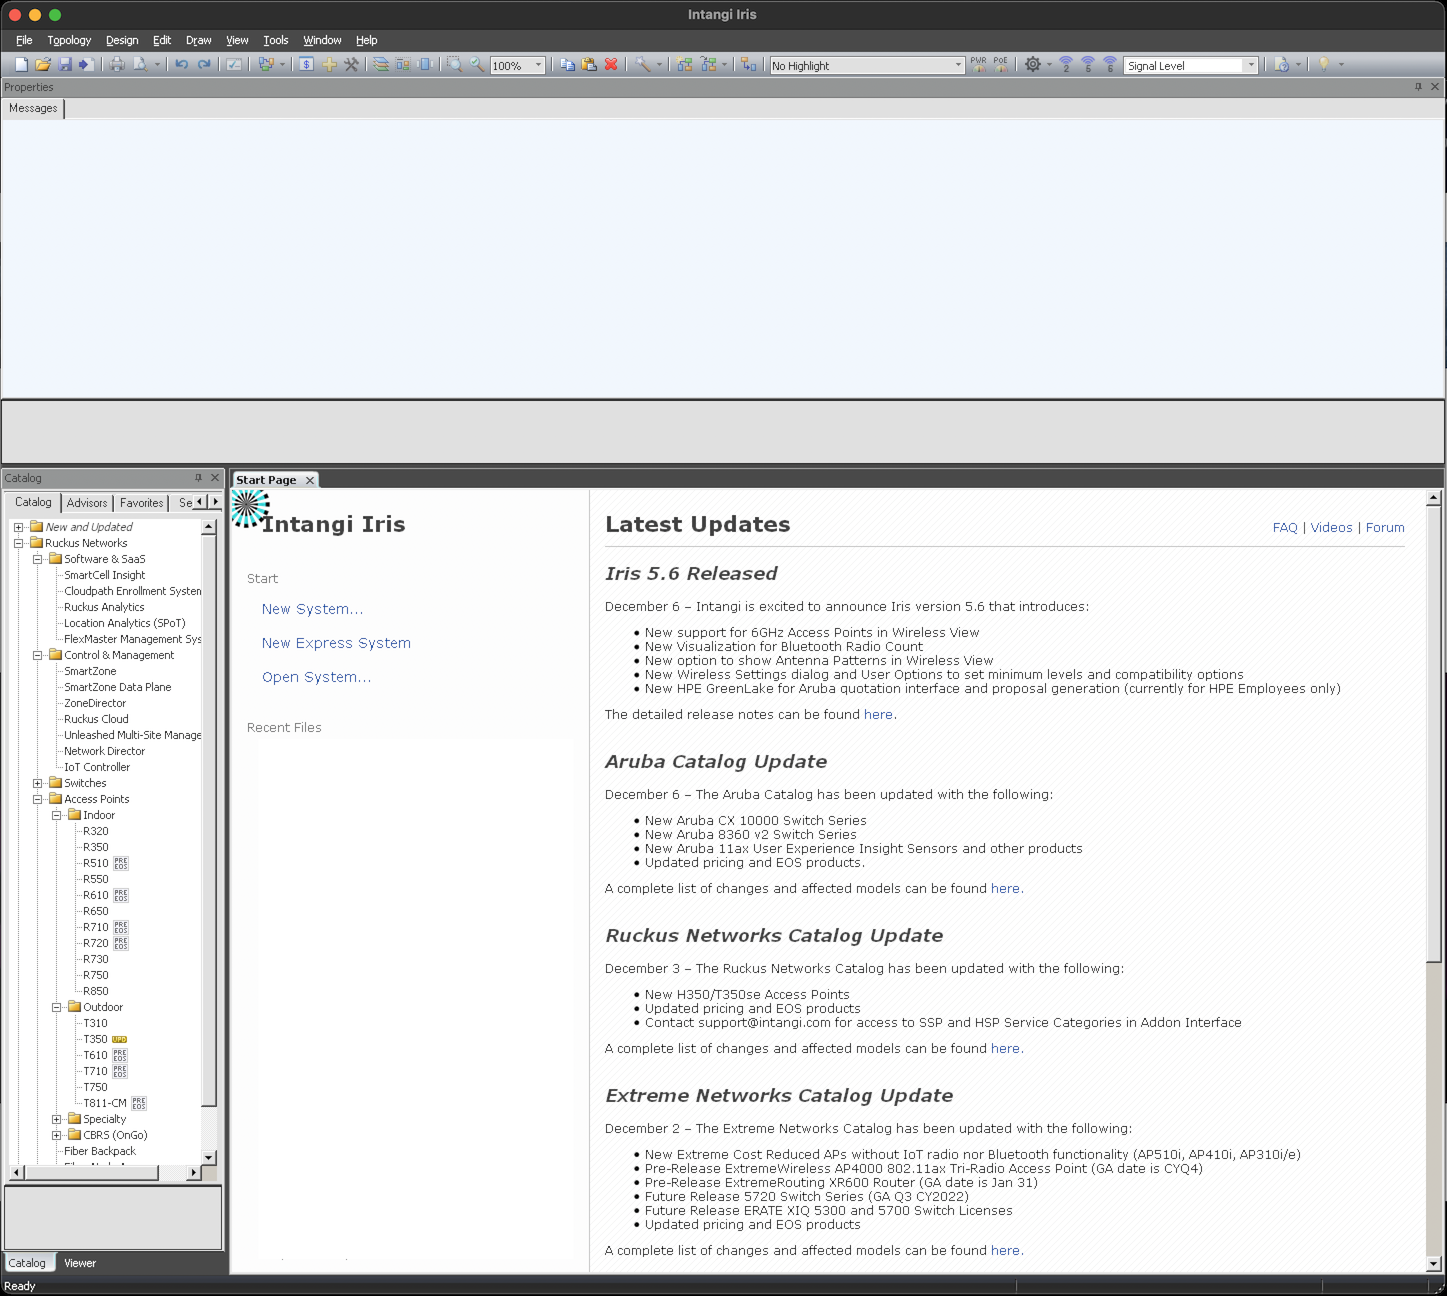This screenshot has width=1447, height=1296.
Task: Select the R750 access point item
Action: [96, 975]
